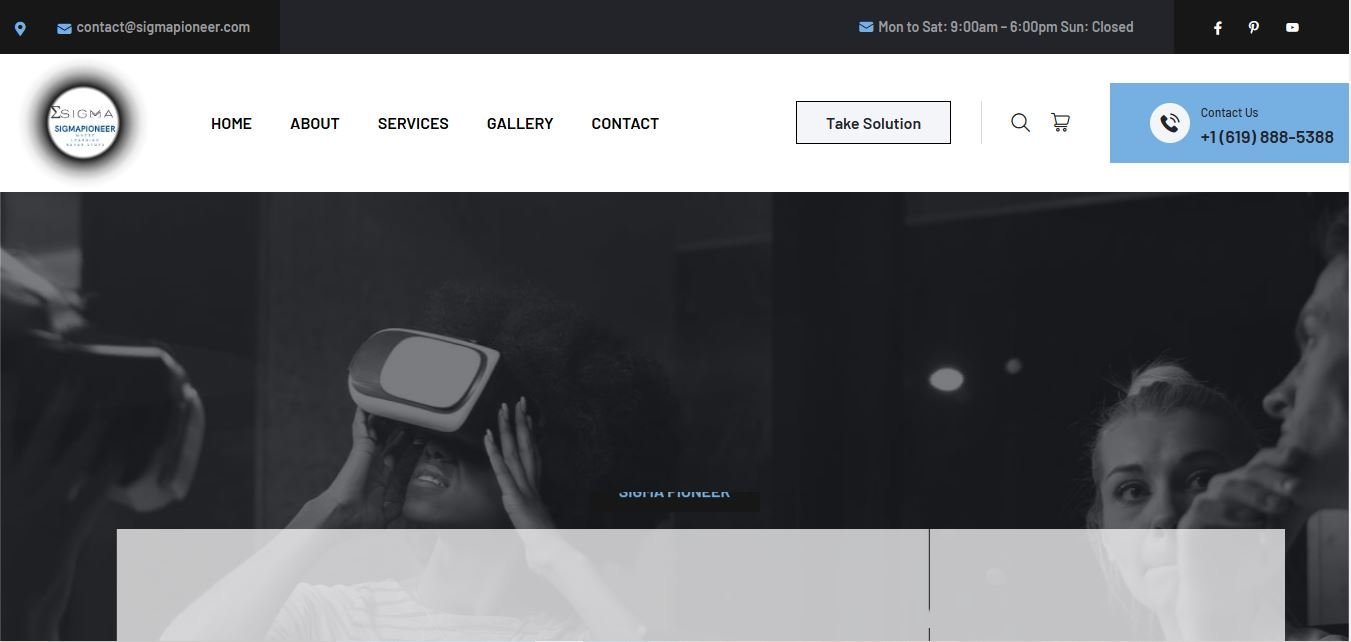Go to the HOME menu item
This screenshot has height=642, width=1351.
click(x=231, y=123)
